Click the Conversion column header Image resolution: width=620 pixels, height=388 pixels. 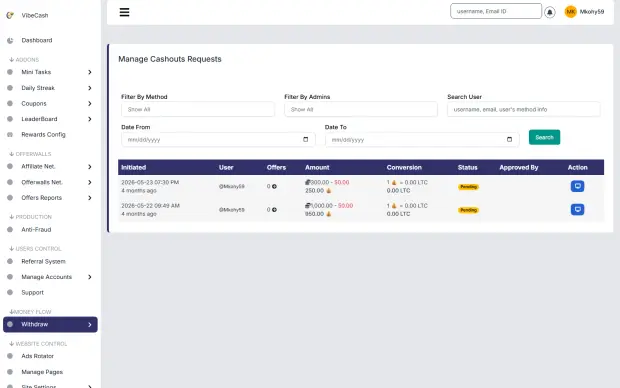[404, 167]
